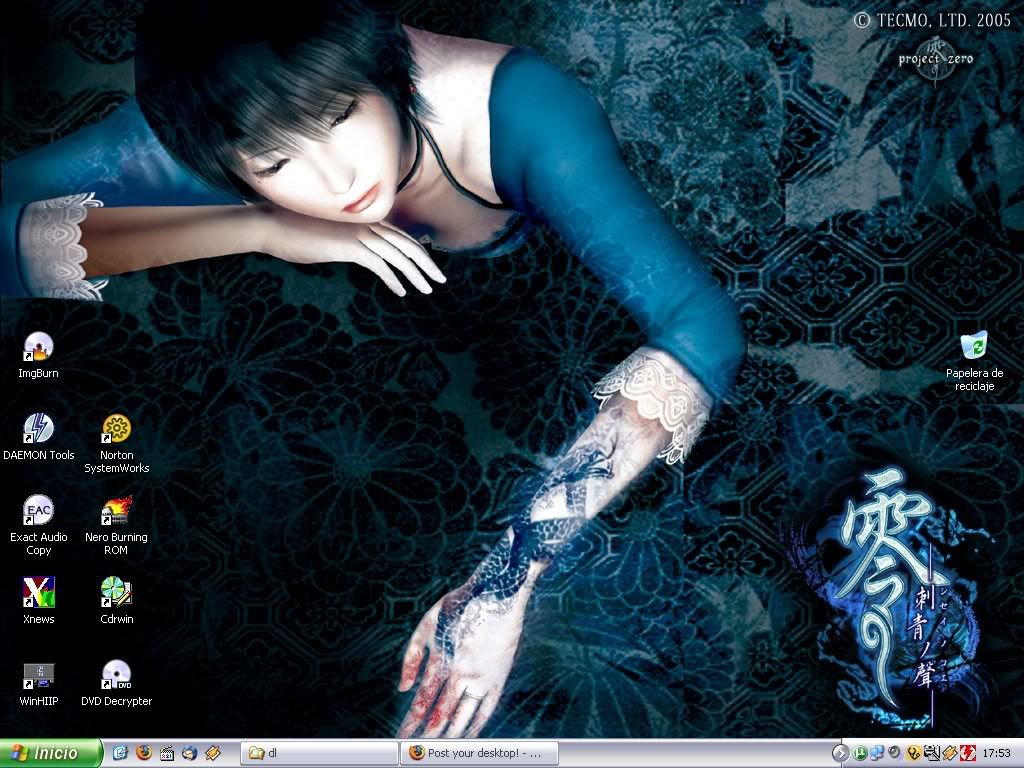The image size is (1024, 768).
Task: Launch Firefox from the quick launch bar
Action: pos(144,754)
